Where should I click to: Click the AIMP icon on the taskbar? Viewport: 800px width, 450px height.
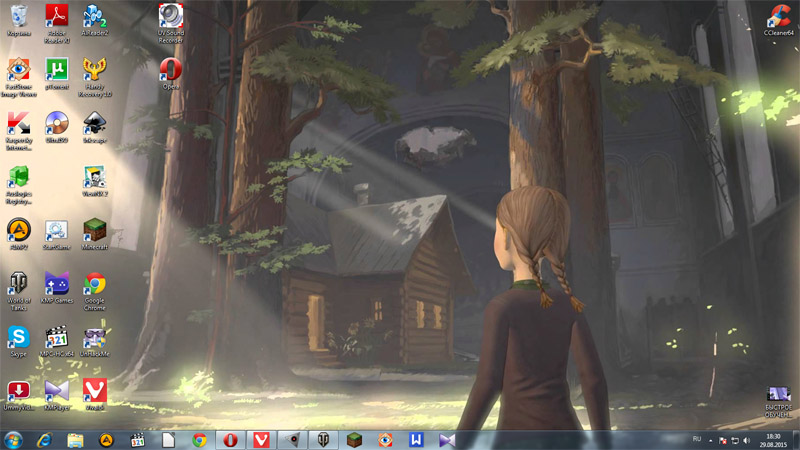(106, 440)
